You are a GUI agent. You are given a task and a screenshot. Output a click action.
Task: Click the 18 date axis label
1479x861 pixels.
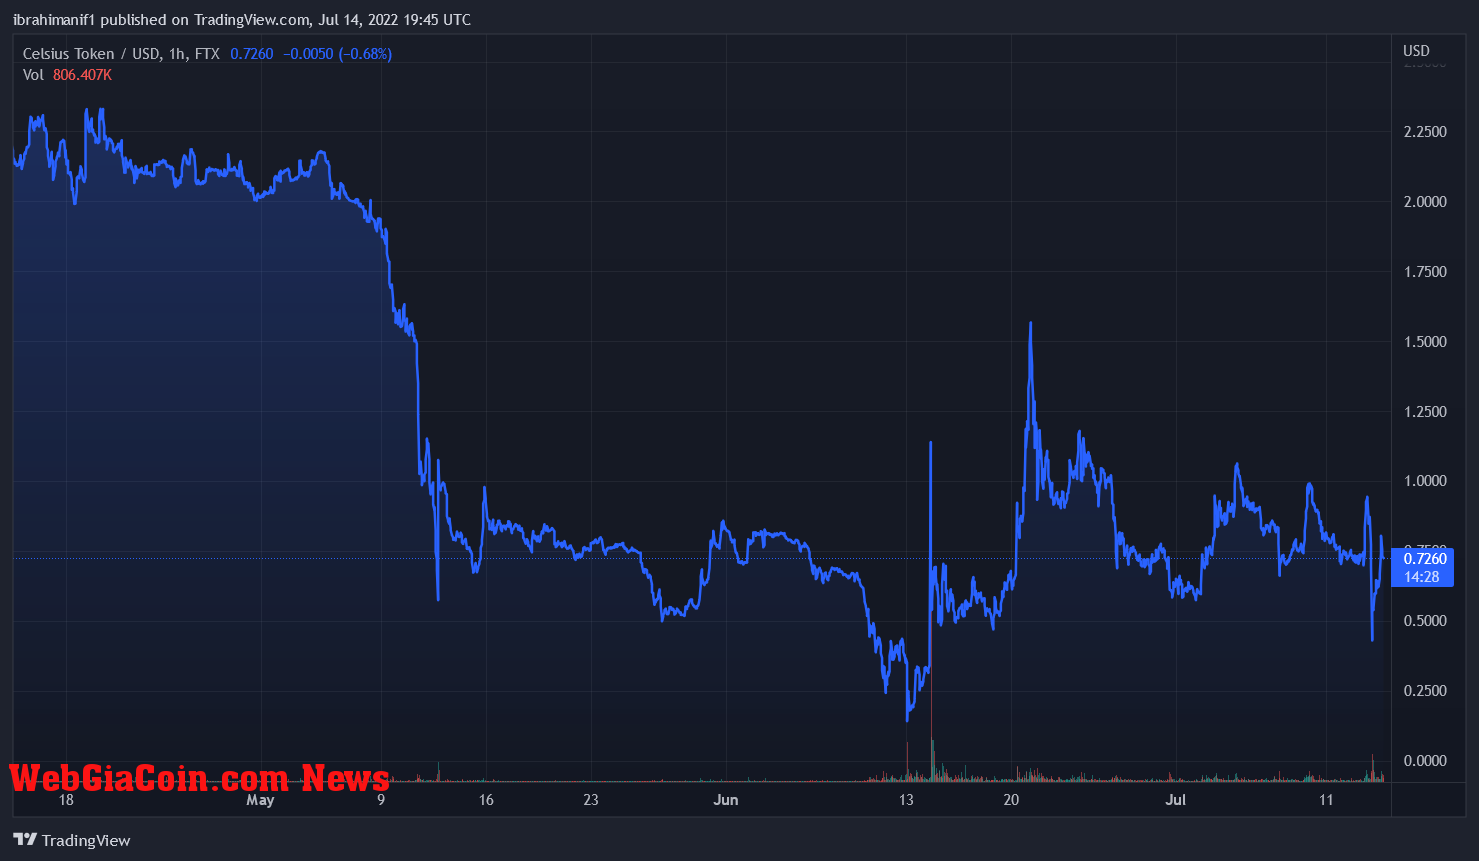(66, 800)
